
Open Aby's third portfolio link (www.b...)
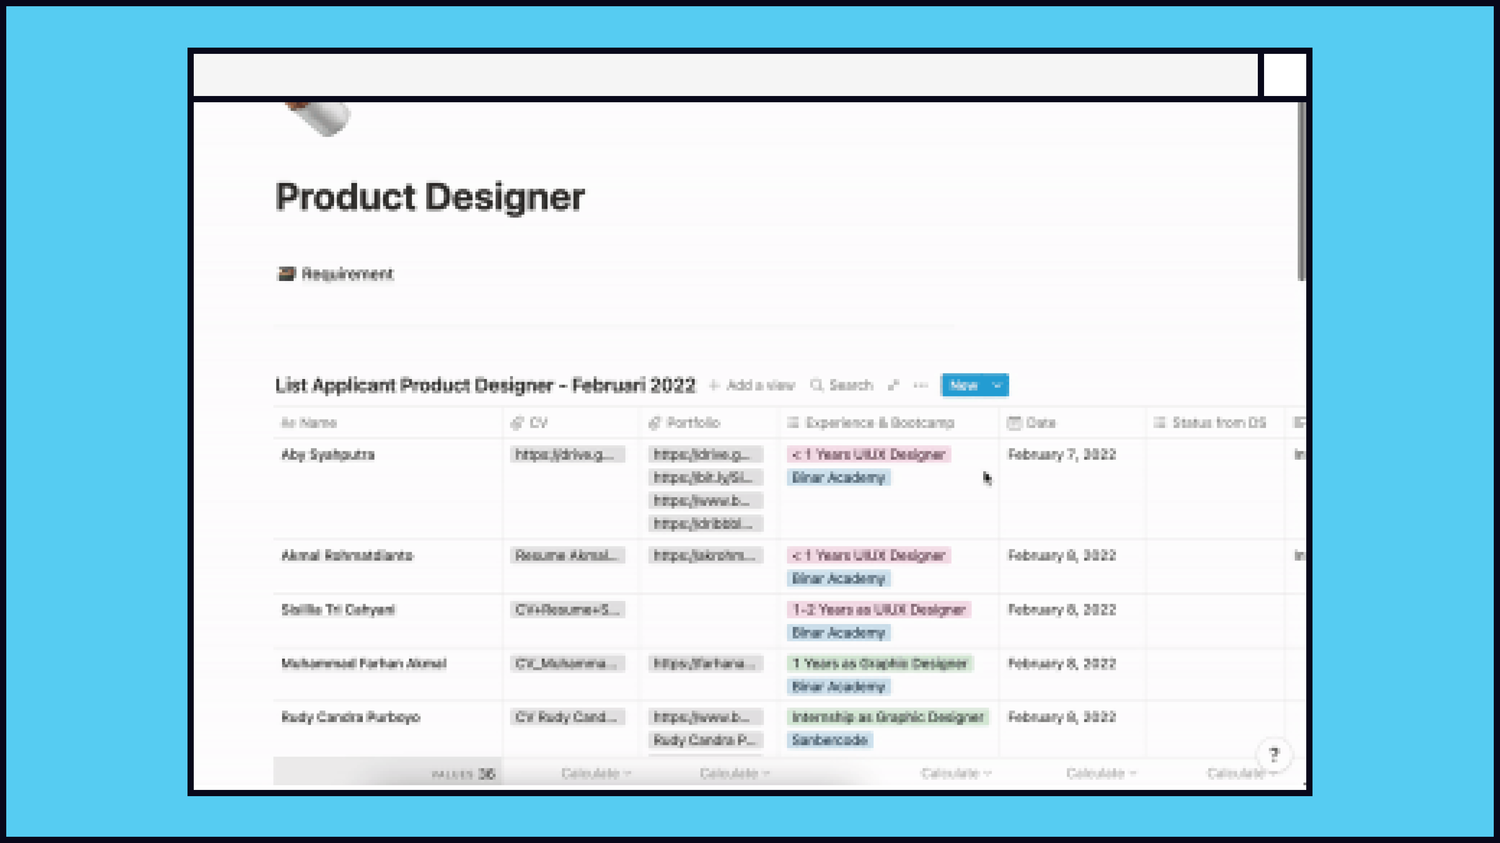click(x=705, y=501)
